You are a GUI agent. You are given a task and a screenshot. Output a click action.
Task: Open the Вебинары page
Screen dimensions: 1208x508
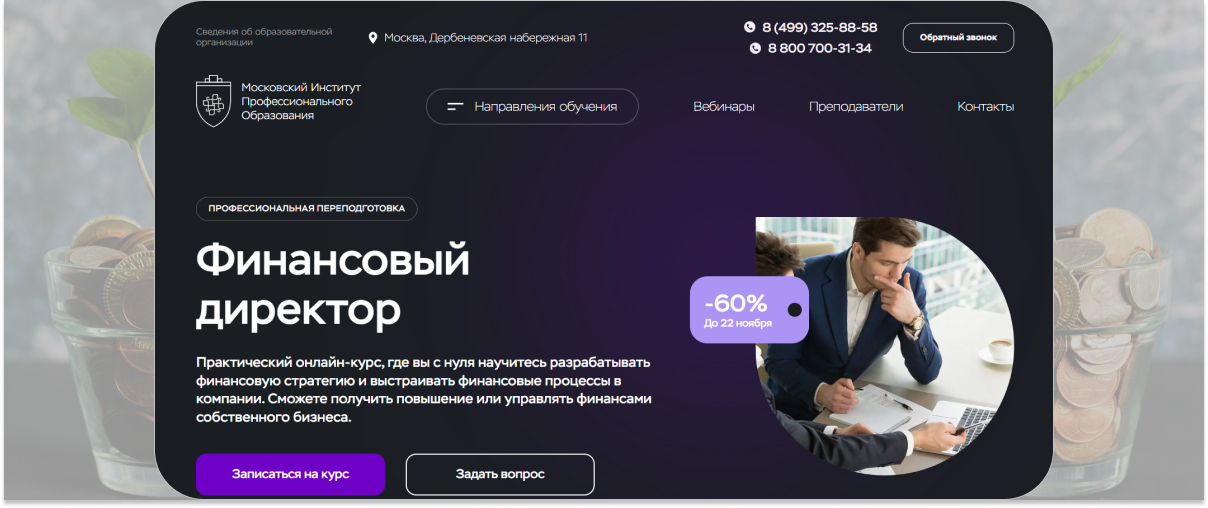pyautogui.click(x=724, y=107)
